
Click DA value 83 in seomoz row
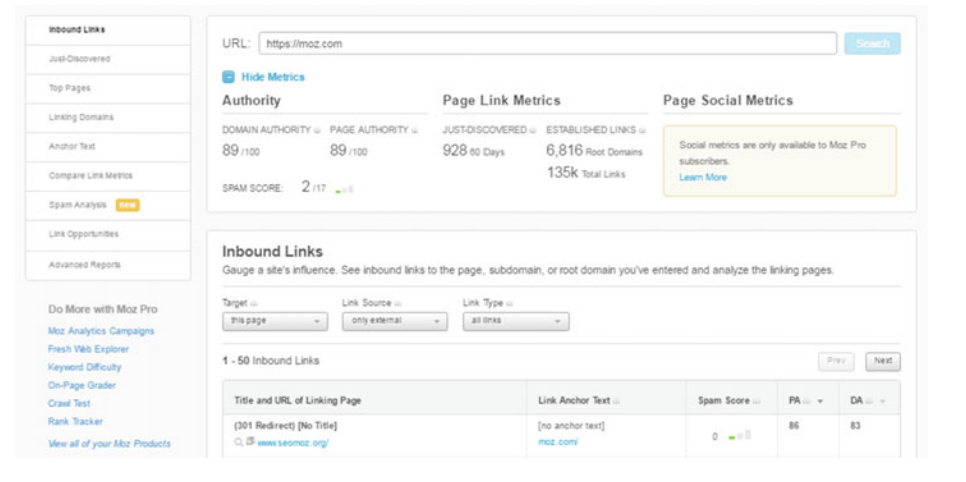click(x=855, y=426)
